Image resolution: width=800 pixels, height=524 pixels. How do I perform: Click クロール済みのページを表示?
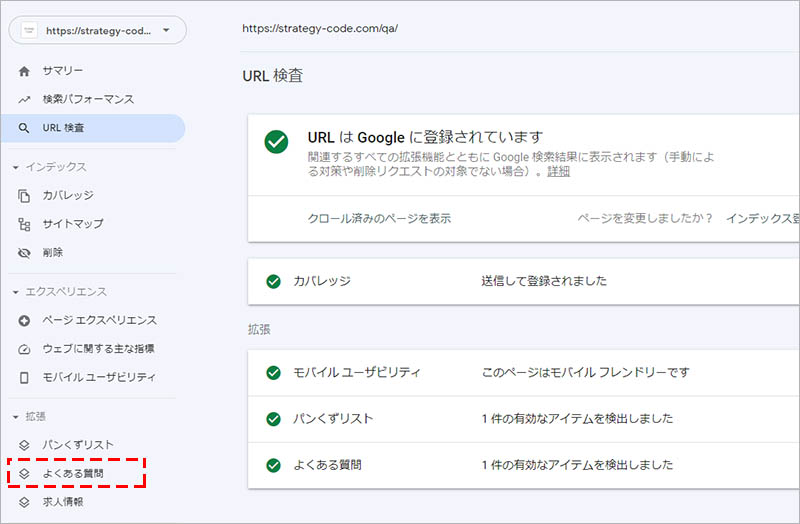(379, 218)
